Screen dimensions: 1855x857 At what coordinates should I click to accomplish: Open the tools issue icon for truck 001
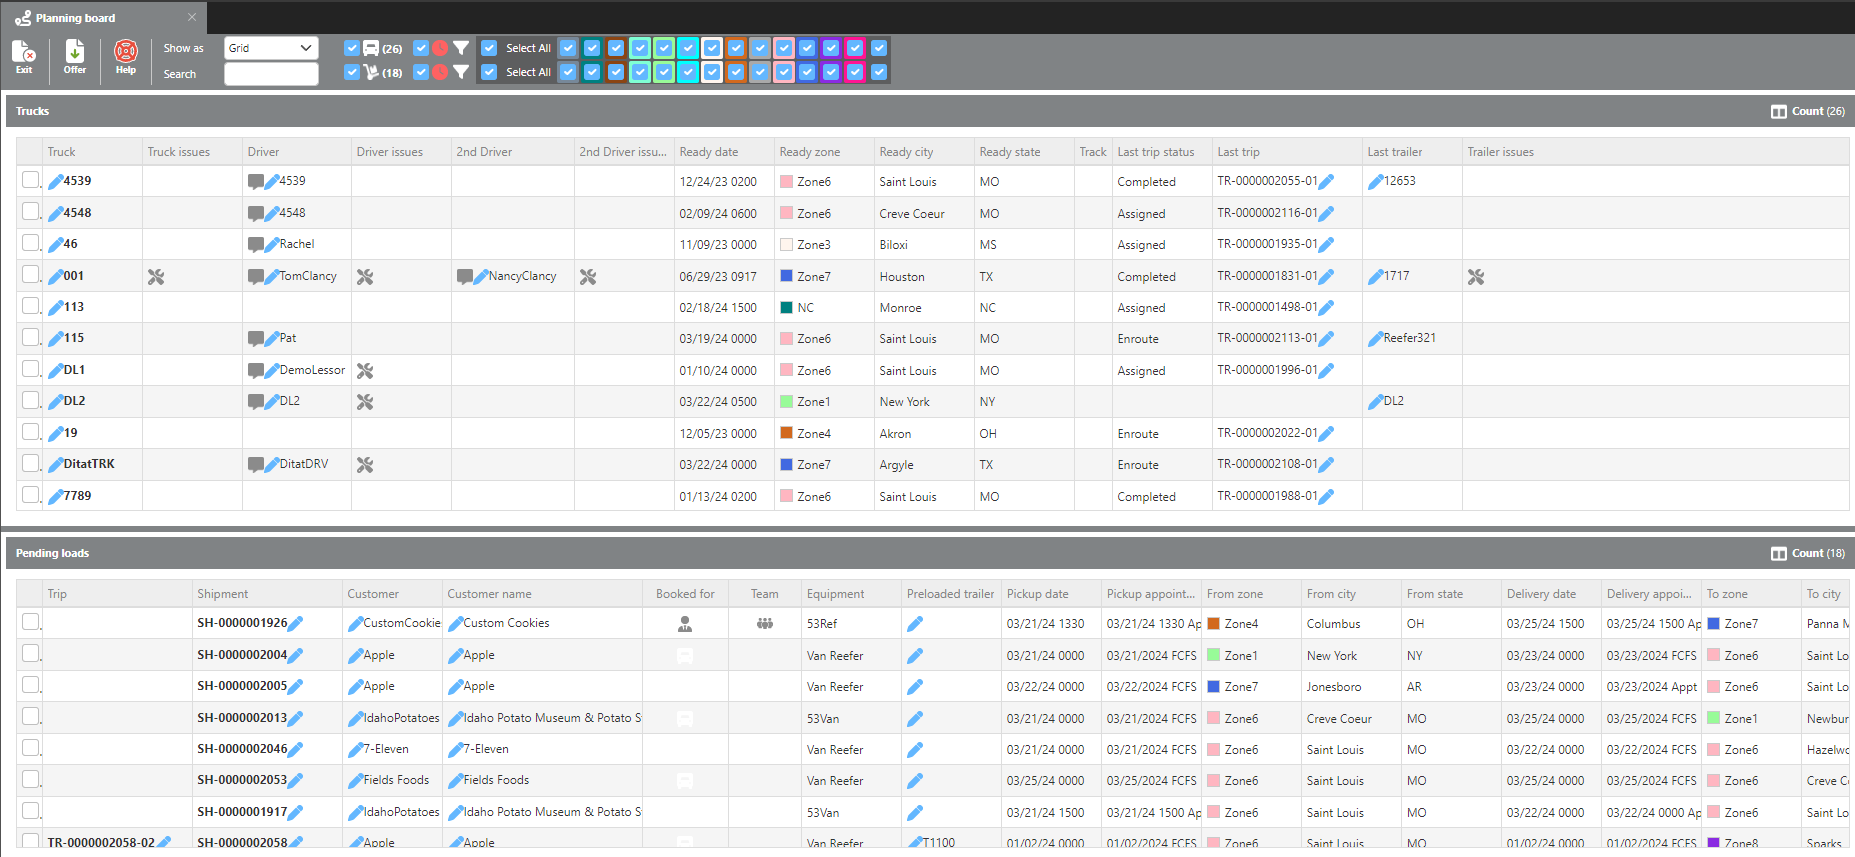156,277
